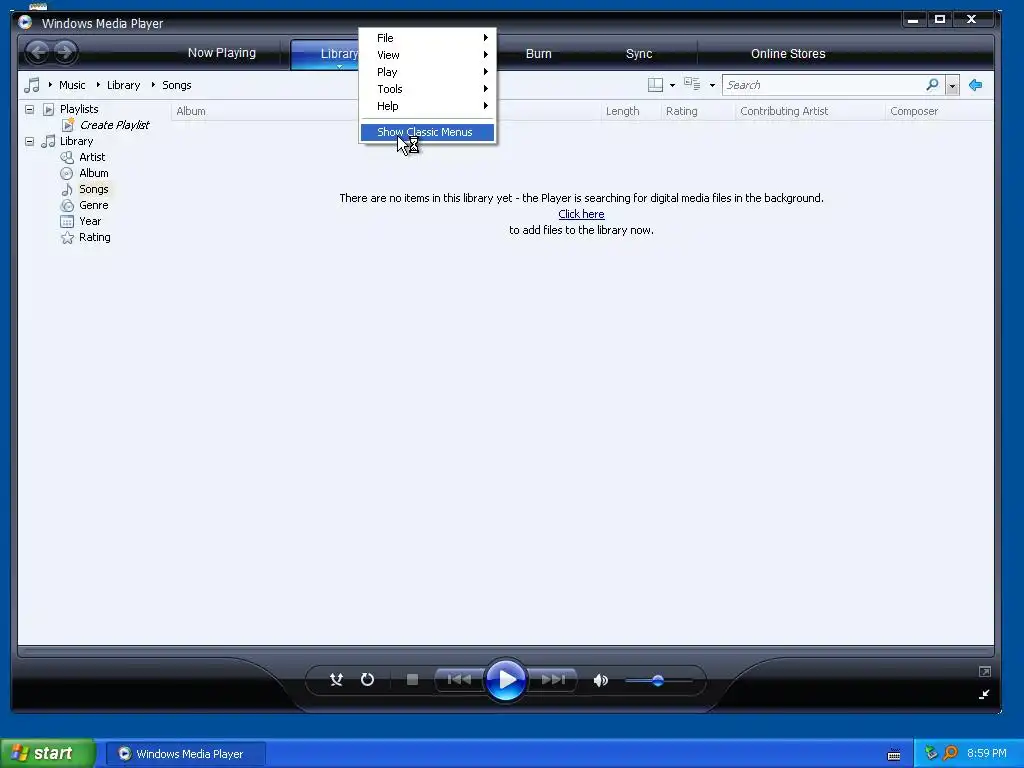Open the Help submenu
Screen dimensions: 1024x768
click(428, 106)
